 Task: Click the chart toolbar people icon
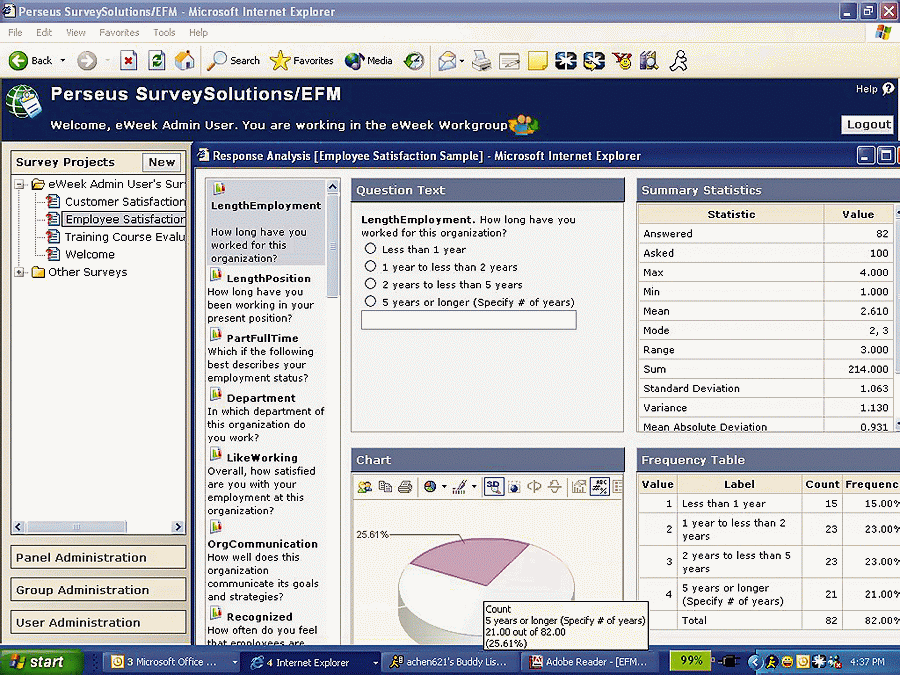[364, 487]
